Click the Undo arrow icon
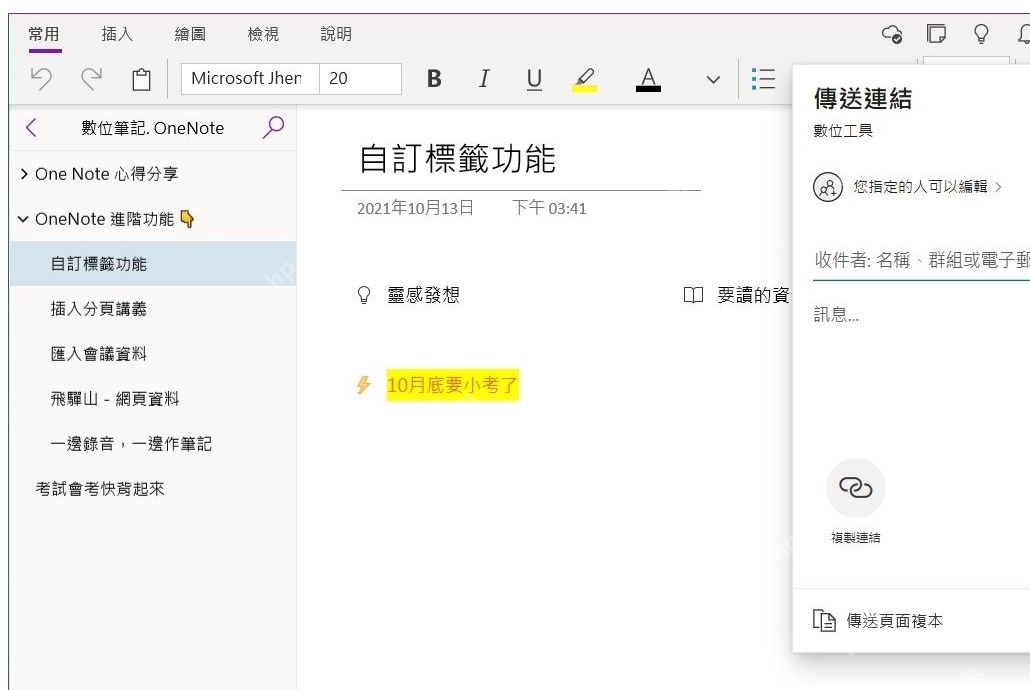1030x690 pixels. [x=41, y=79]
